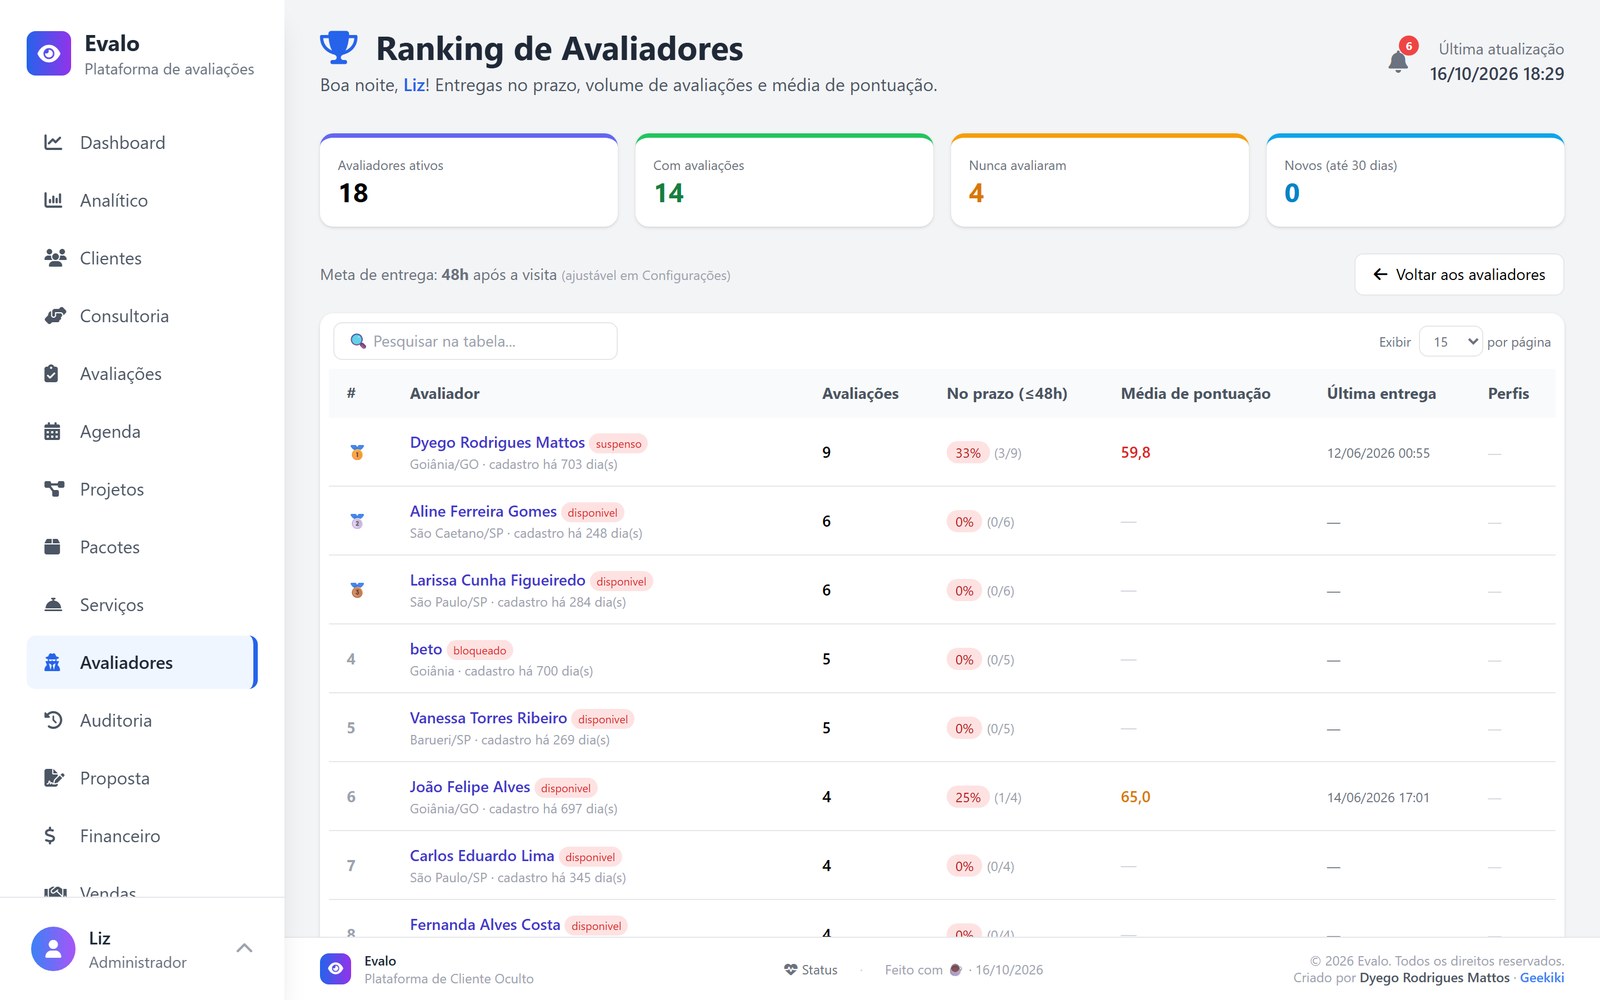Screen dimensions: 1600x1000
Task: Open Vanessa Torres Ribeiro profile link
Action: coord(488,718)
